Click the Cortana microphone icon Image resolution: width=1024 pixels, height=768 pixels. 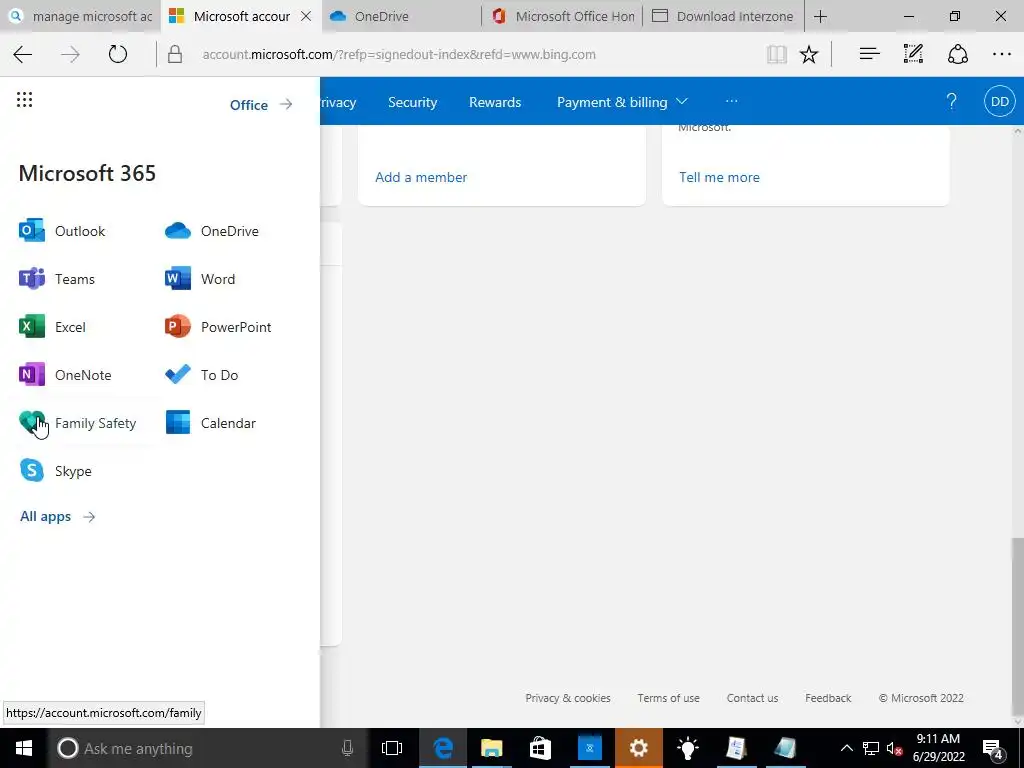coord(347,748)
